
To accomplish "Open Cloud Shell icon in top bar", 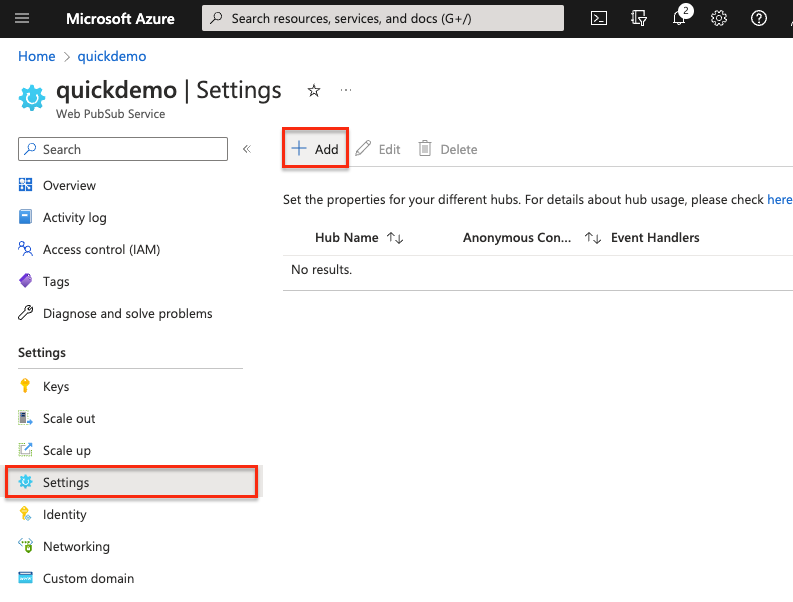I will 599,18.
